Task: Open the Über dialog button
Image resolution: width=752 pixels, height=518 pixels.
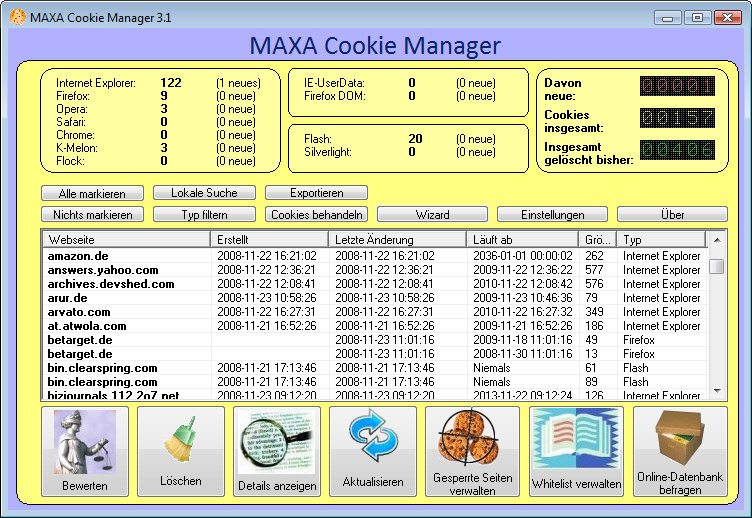Action: (x=672, y=214)
